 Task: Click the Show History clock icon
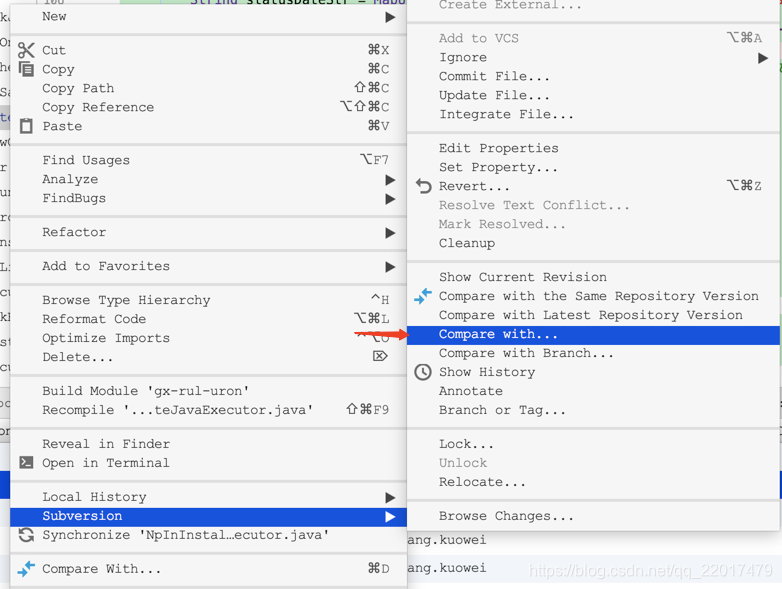tap(423, 372)
